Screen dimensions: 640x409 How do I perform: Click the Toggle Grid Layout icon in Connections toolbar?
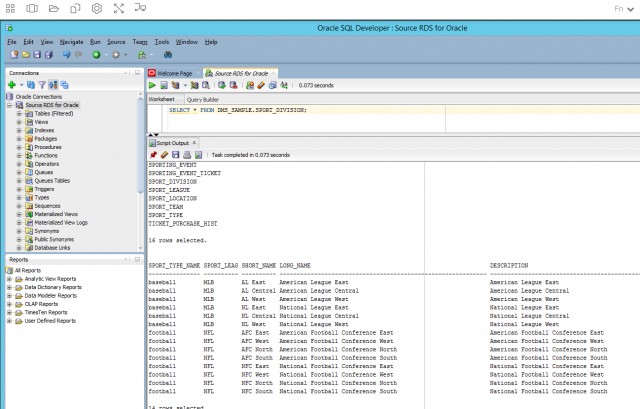64,85
